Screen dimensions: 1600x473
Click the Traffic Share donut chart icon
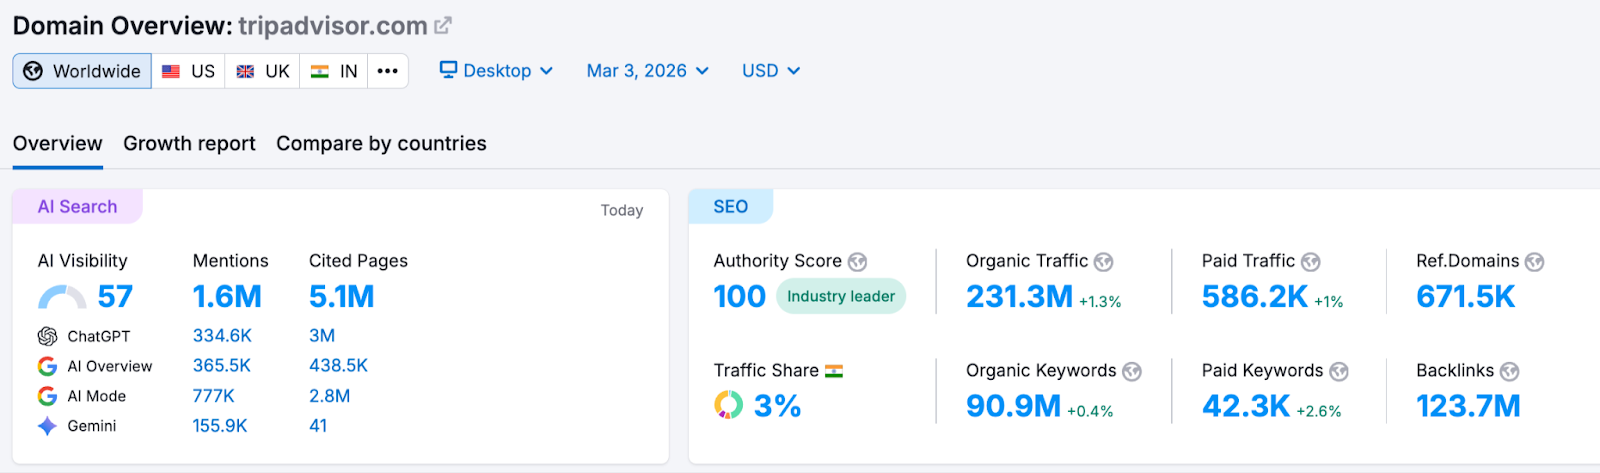[728, 405]
